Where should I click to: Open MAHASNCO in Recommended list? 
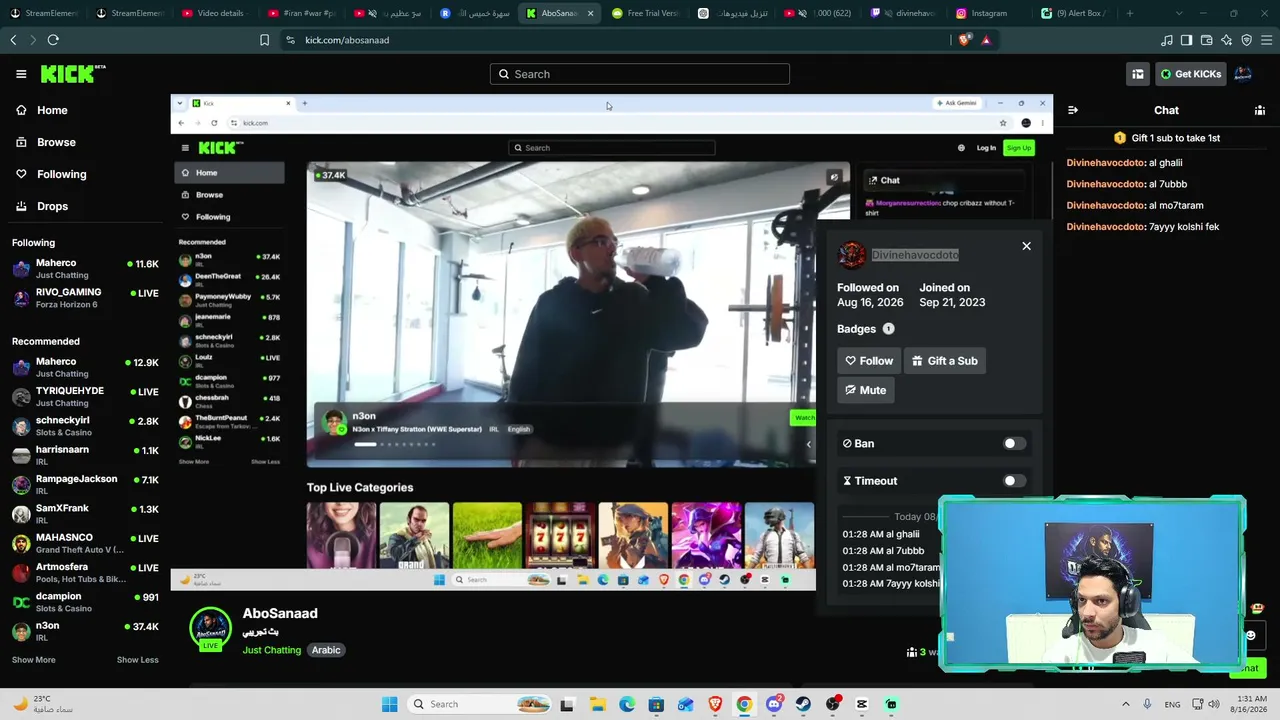pos(85,543)
